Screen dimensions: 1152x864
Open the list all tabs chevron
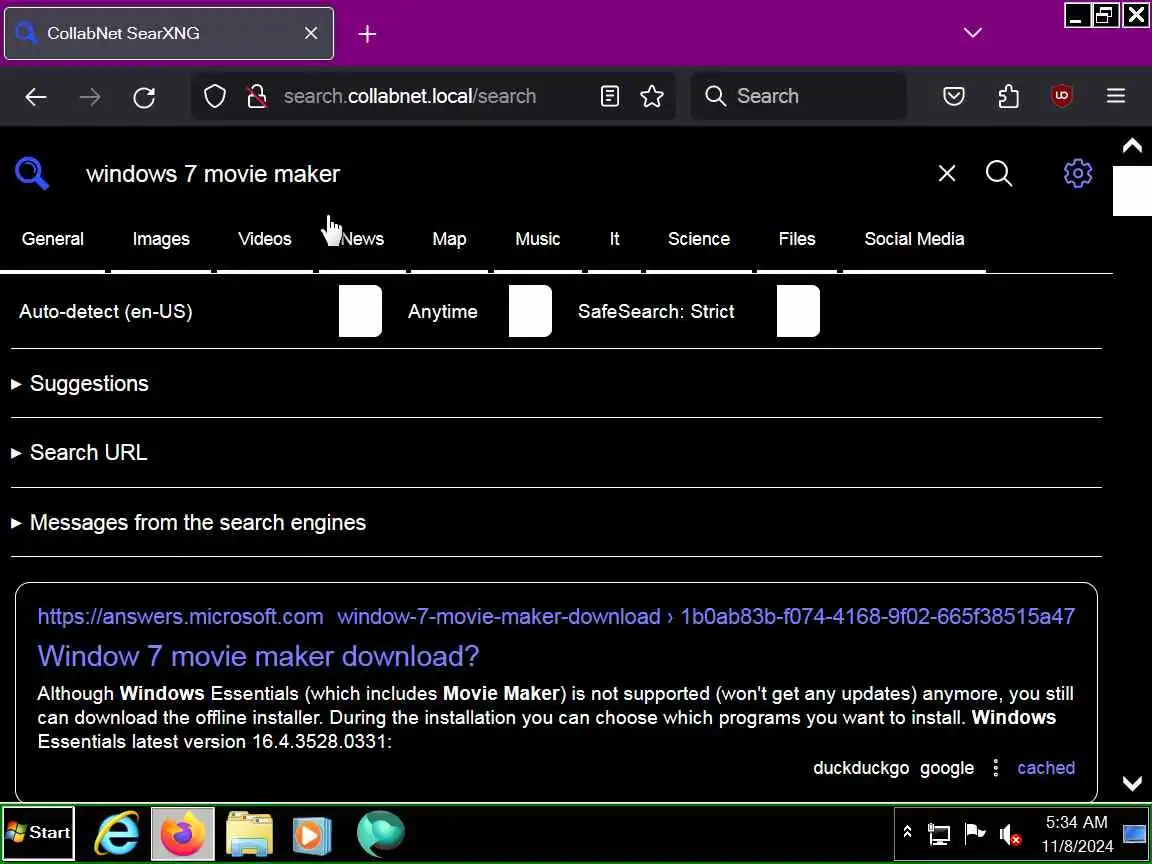[x=972, y=33]
